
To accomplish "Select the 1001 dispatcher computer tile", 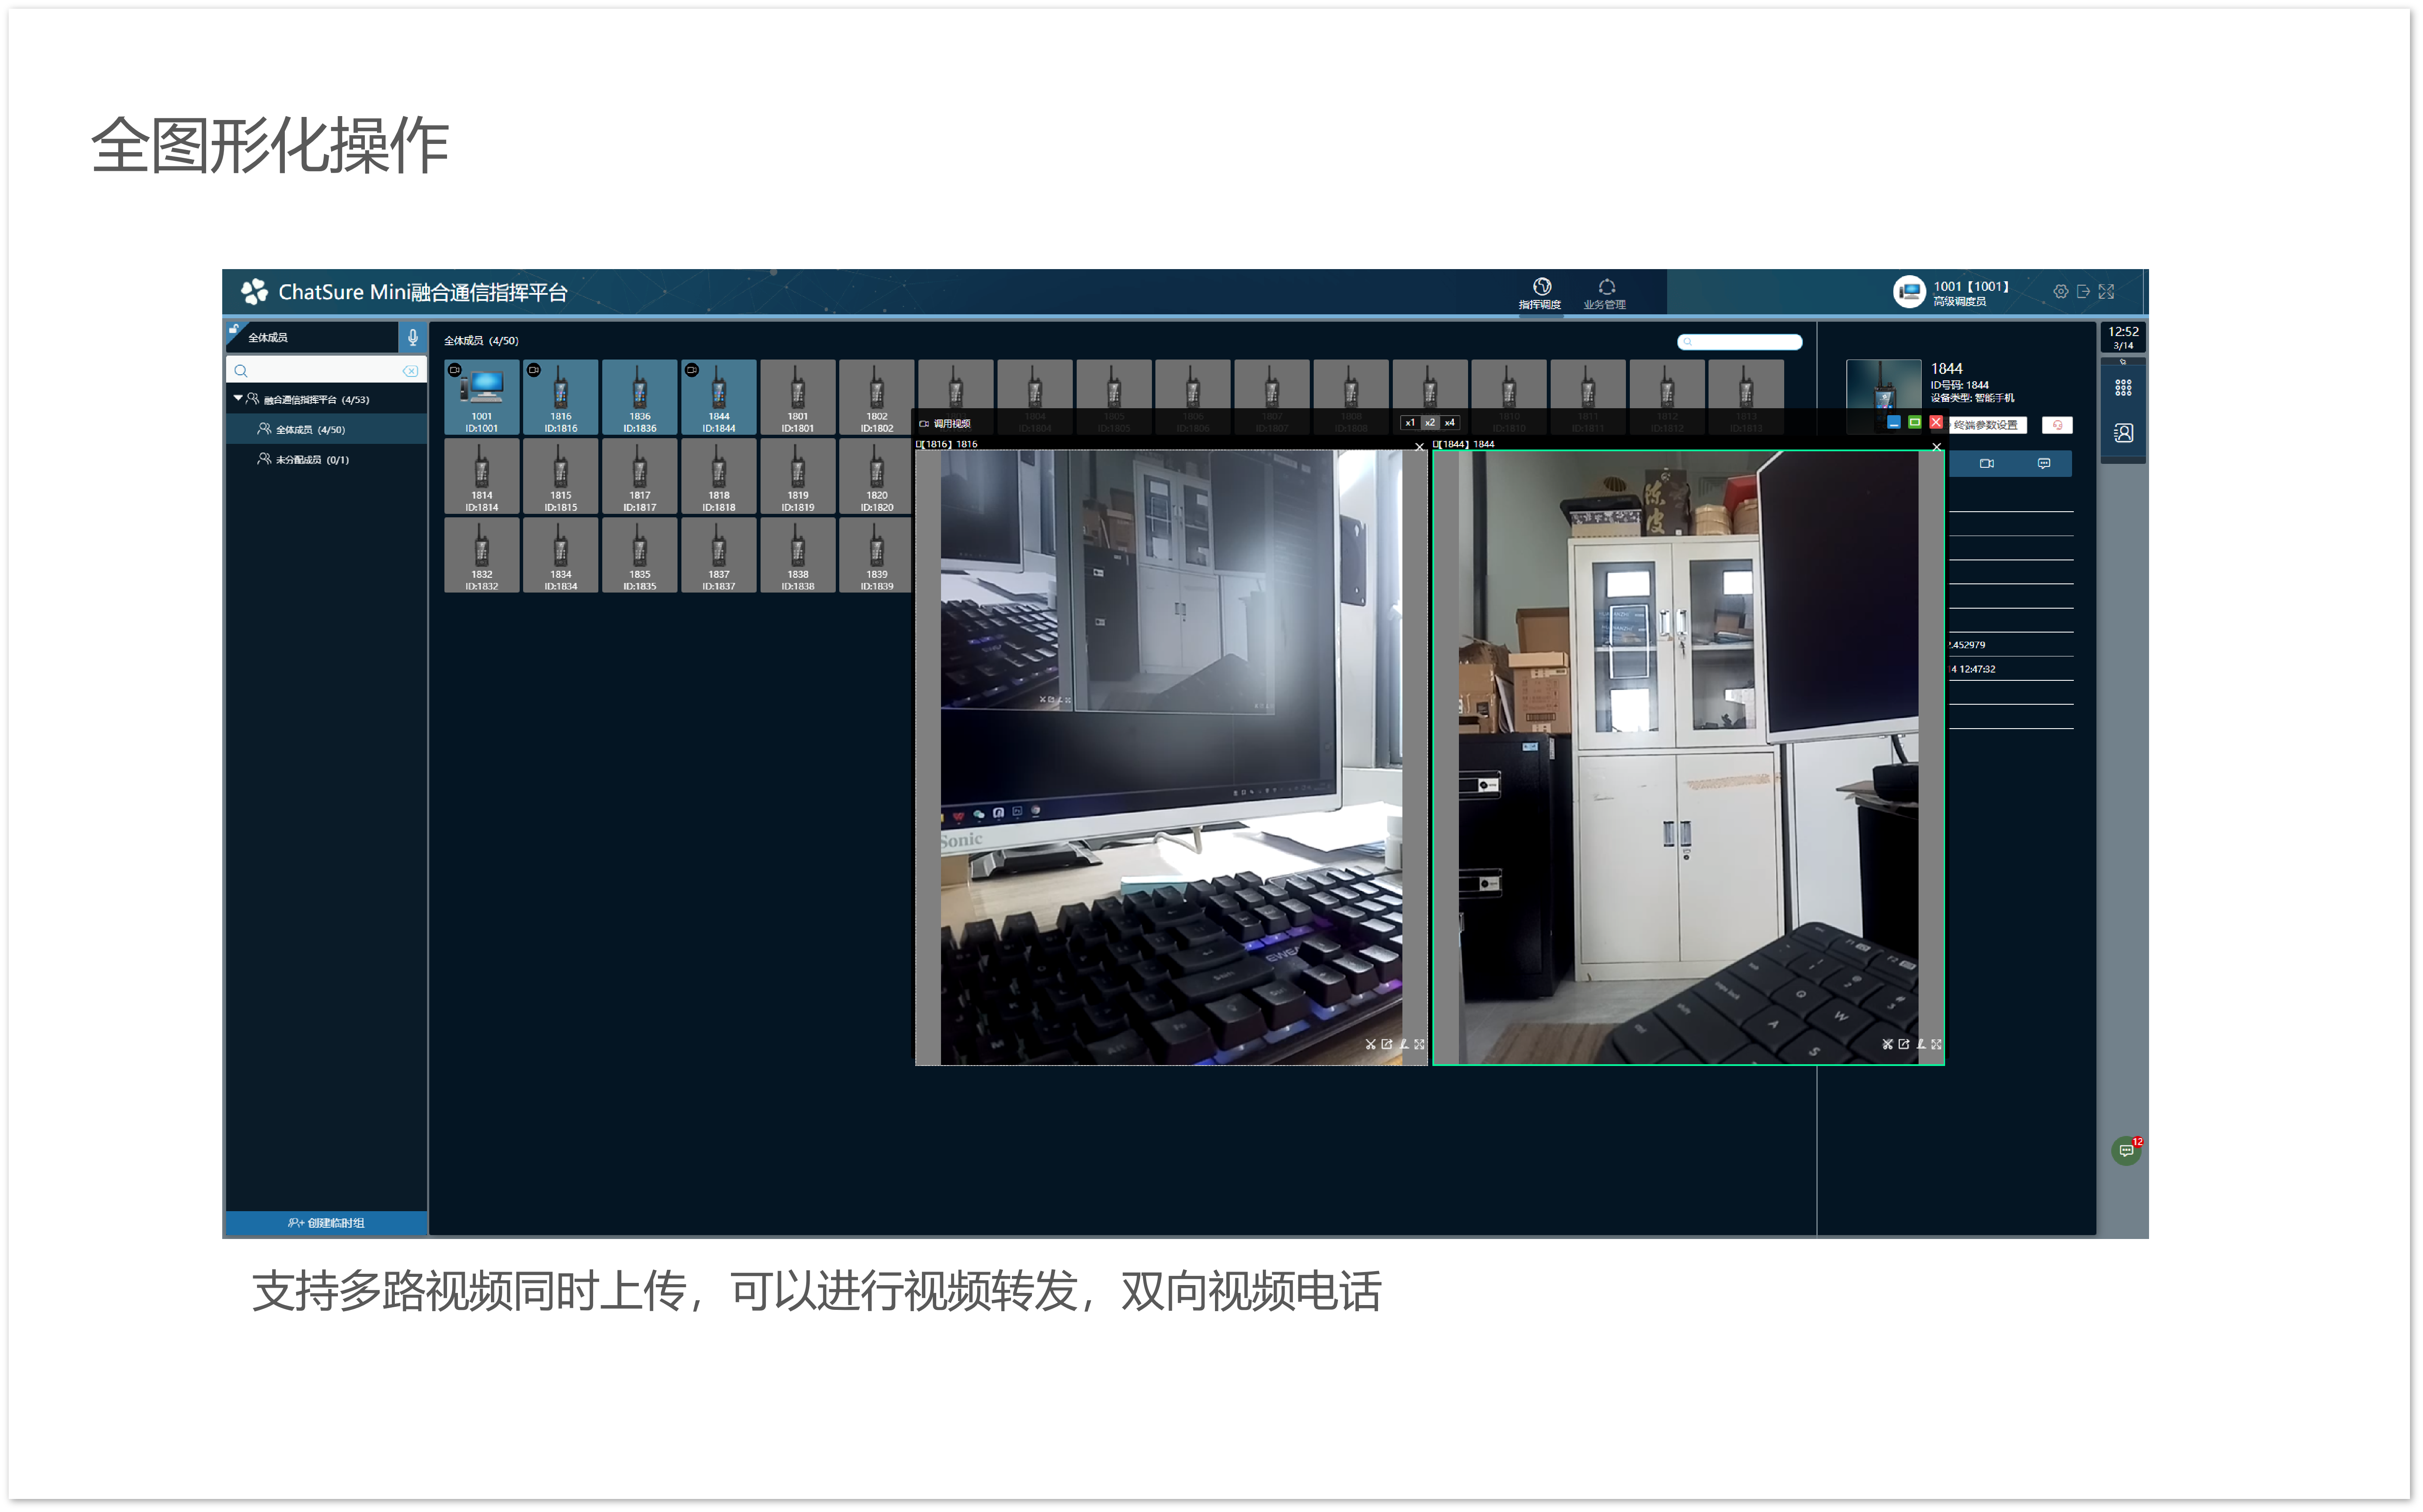I will pyautogui.click(x=482, y=397).
